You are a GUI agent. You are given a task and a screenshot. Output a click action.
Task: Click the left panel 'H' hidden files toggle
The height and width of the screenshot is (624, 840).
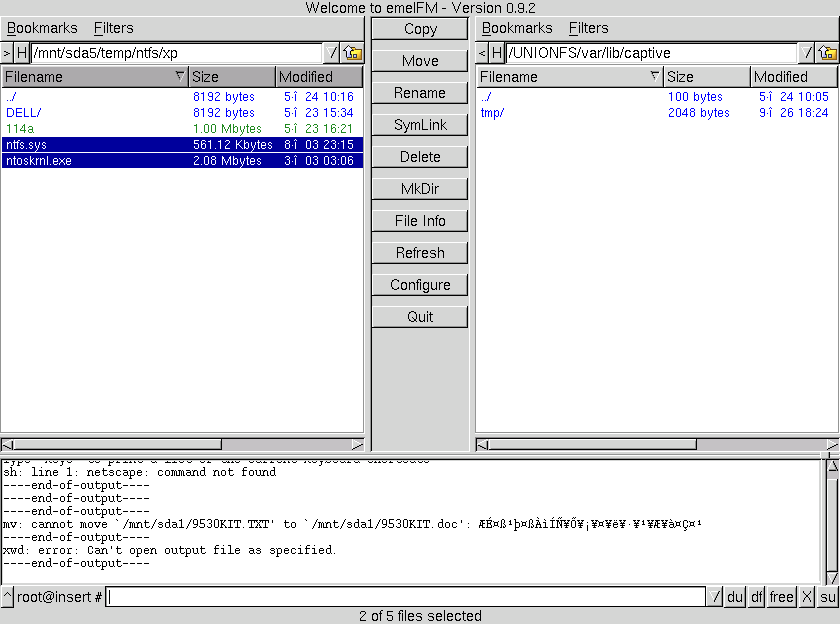pyautogui.click(x=22, y=53)
